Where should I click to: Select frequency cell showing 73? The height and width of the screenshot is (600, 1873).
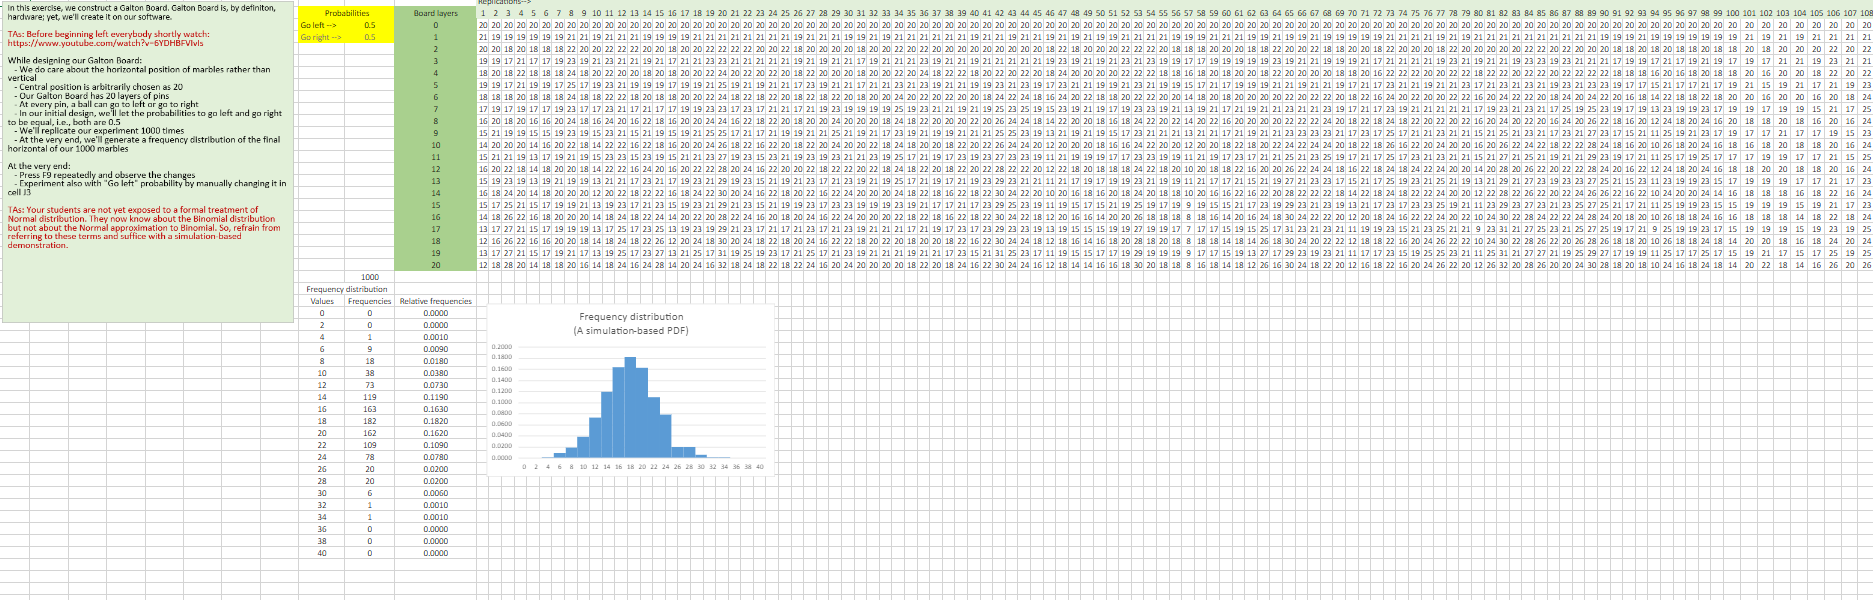click(370, 385)
